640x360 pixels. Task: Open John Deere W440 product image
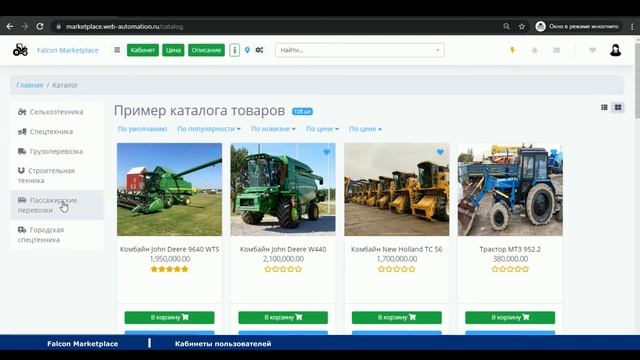(283, 189)
